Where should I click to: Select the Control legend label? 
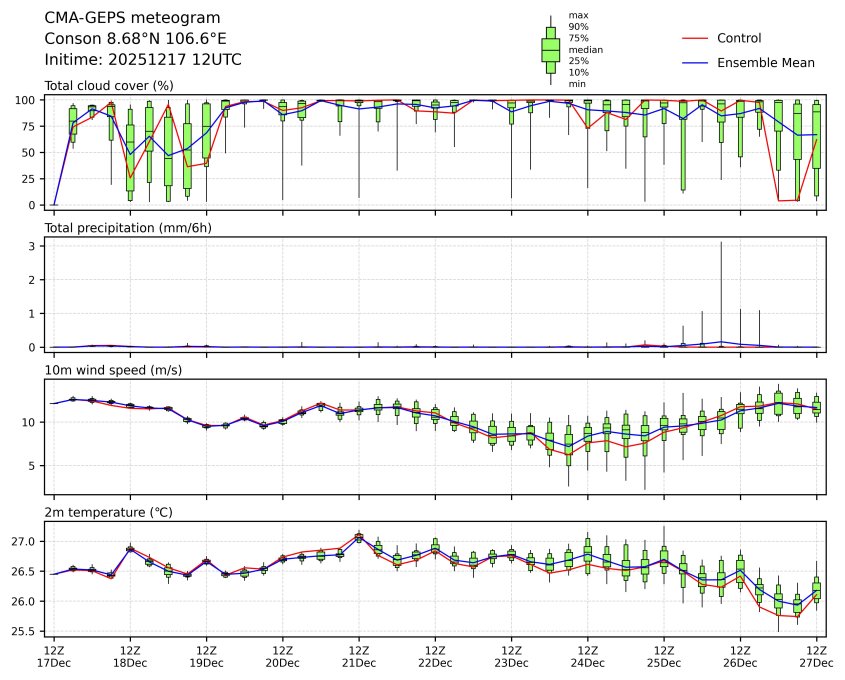[739, 38]
